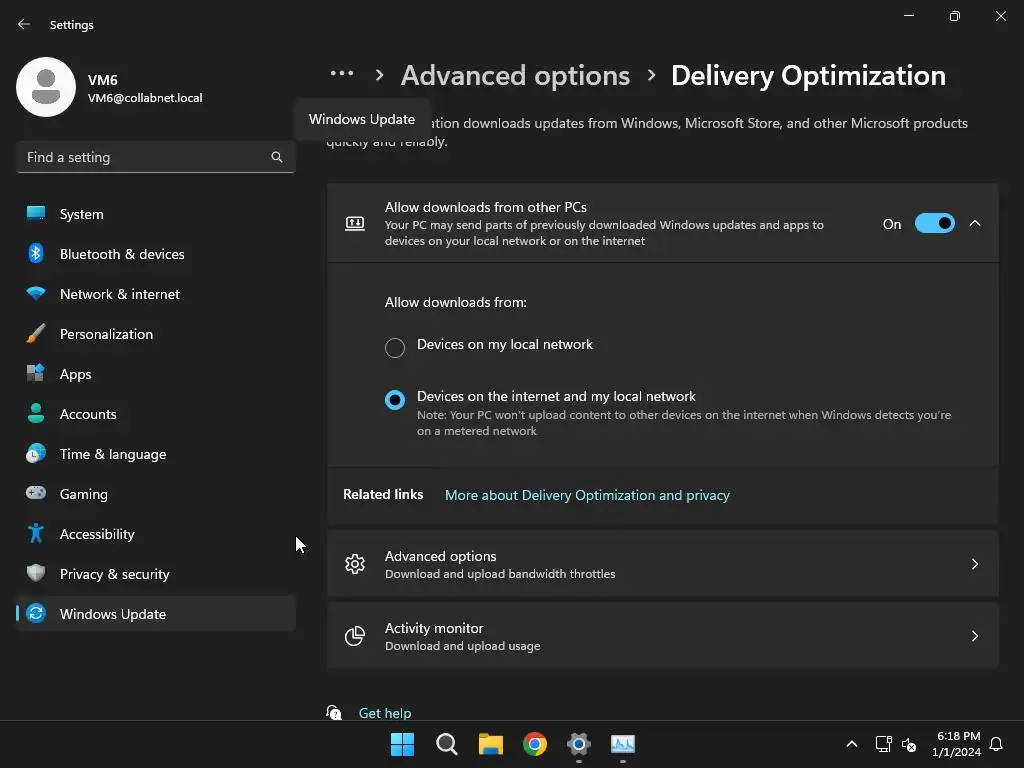This screenshot has height=768, width=1024.
Task: Click the Network Wi-Fi icon in sidebar
Action: click(x=36, y=294)
